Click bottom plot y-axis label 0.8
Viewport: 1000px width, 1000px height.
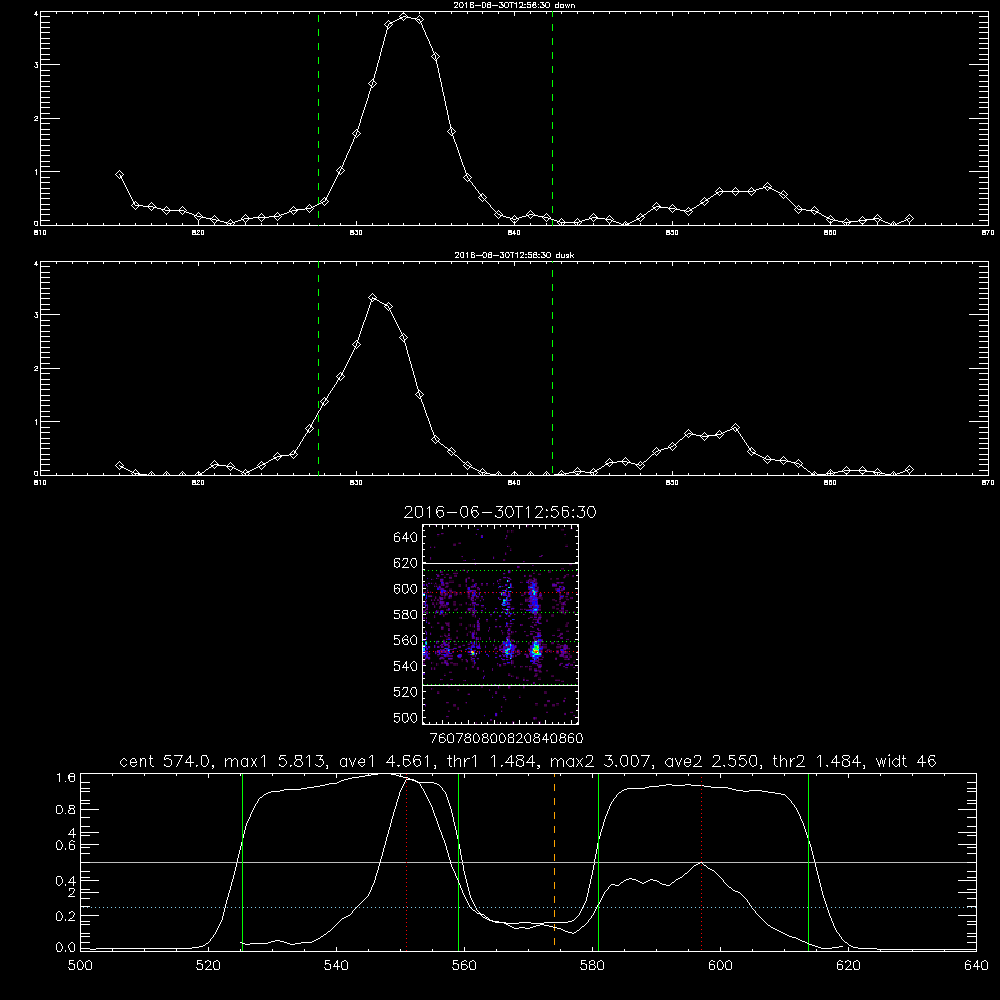tap(66, 810)
